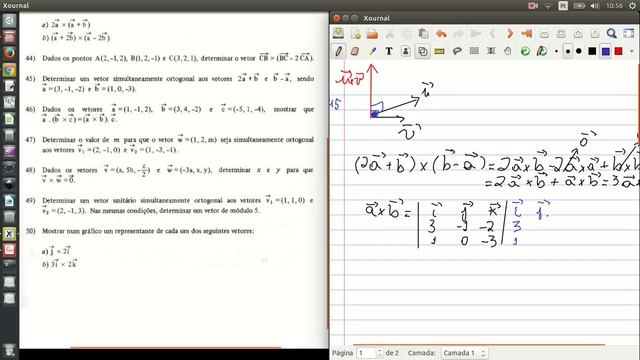The height and width of the screenshot is (360, 640).
Task: Fit the page to window width
Action: [x=561, y=33]
